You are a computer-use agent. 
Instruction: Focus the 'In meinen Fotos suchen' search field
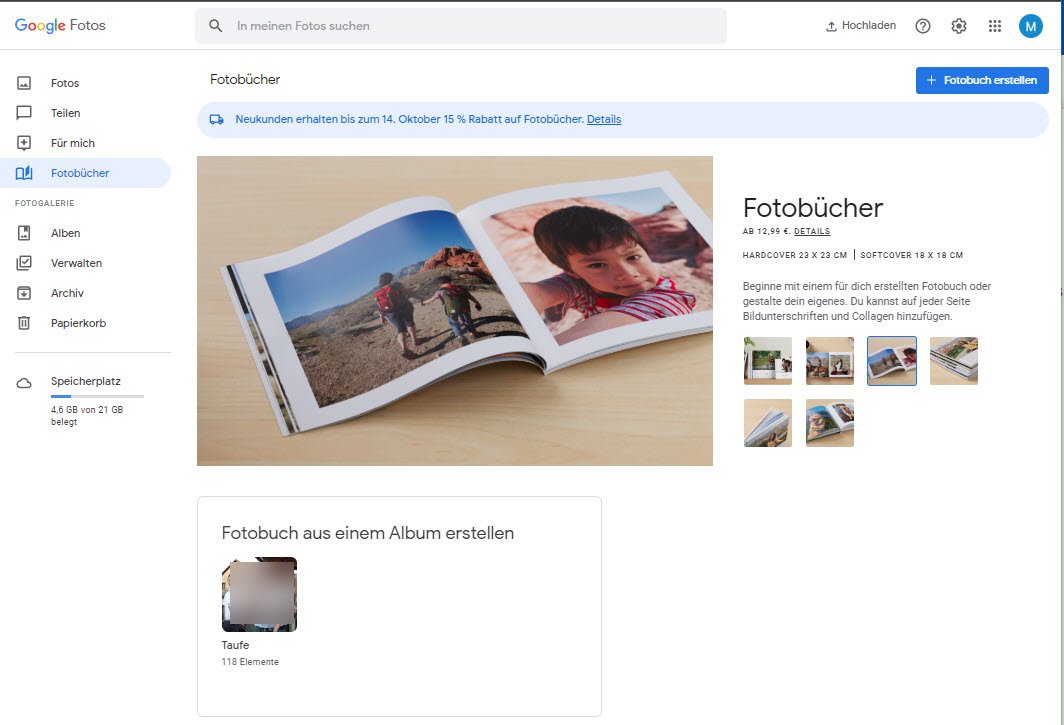pyautogui.click(x=461, y=26)
